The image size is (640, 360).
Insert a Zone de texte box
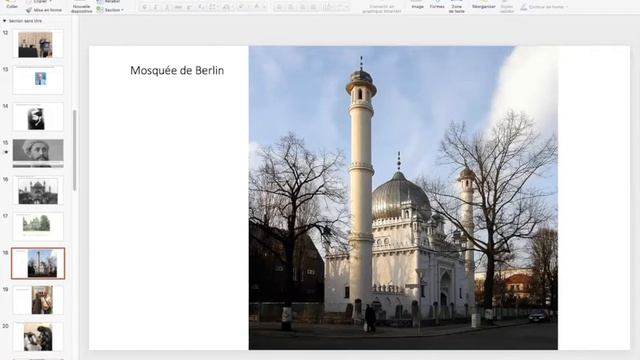(x=456, y=7)
